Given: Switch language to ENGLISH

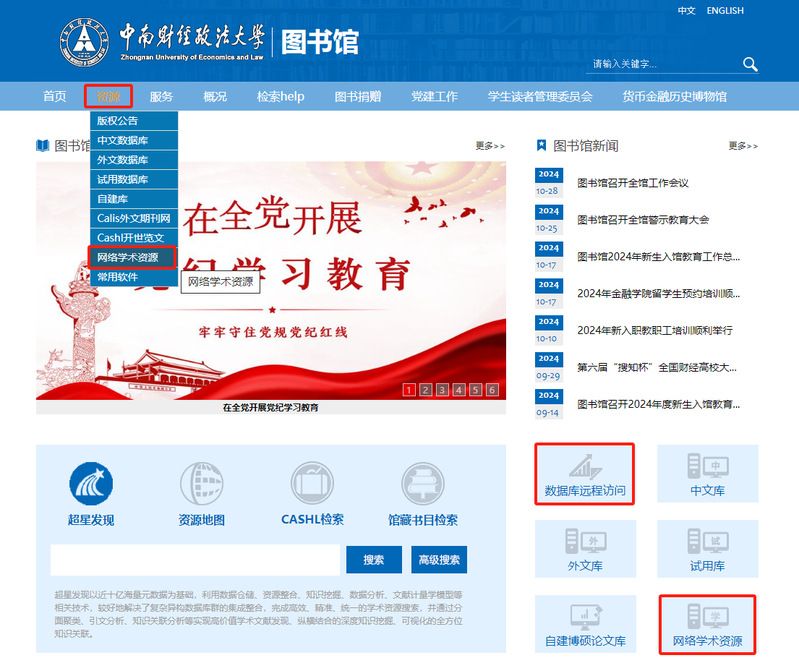Looking at the screenshot, I should click(724, 11).
